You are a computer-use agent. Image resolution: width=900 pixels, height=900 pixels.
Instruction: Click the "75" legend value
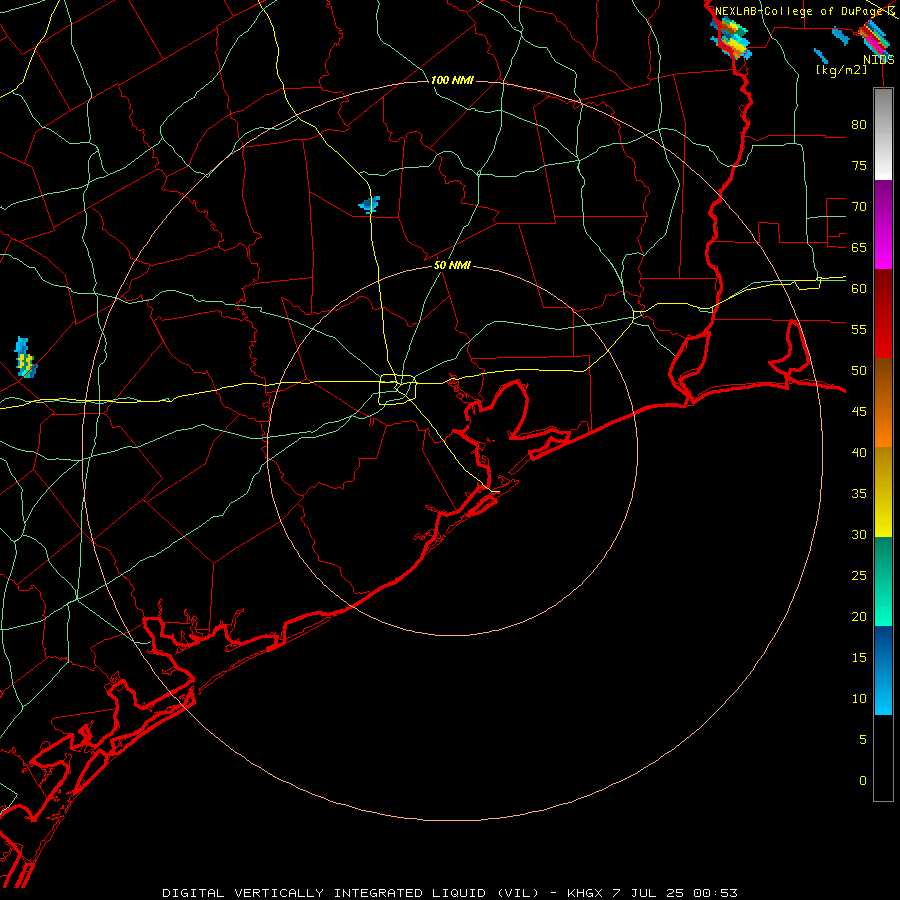(x=859, y=166)
